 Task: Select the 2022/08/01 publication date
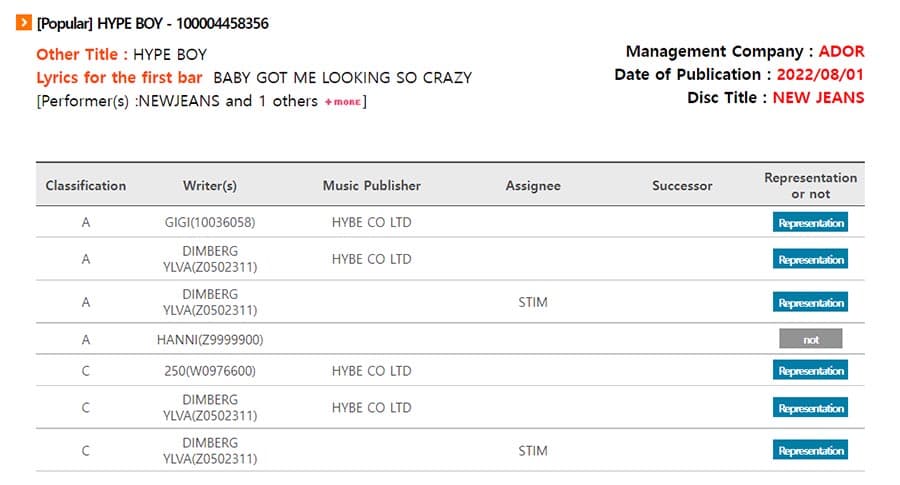820,75
